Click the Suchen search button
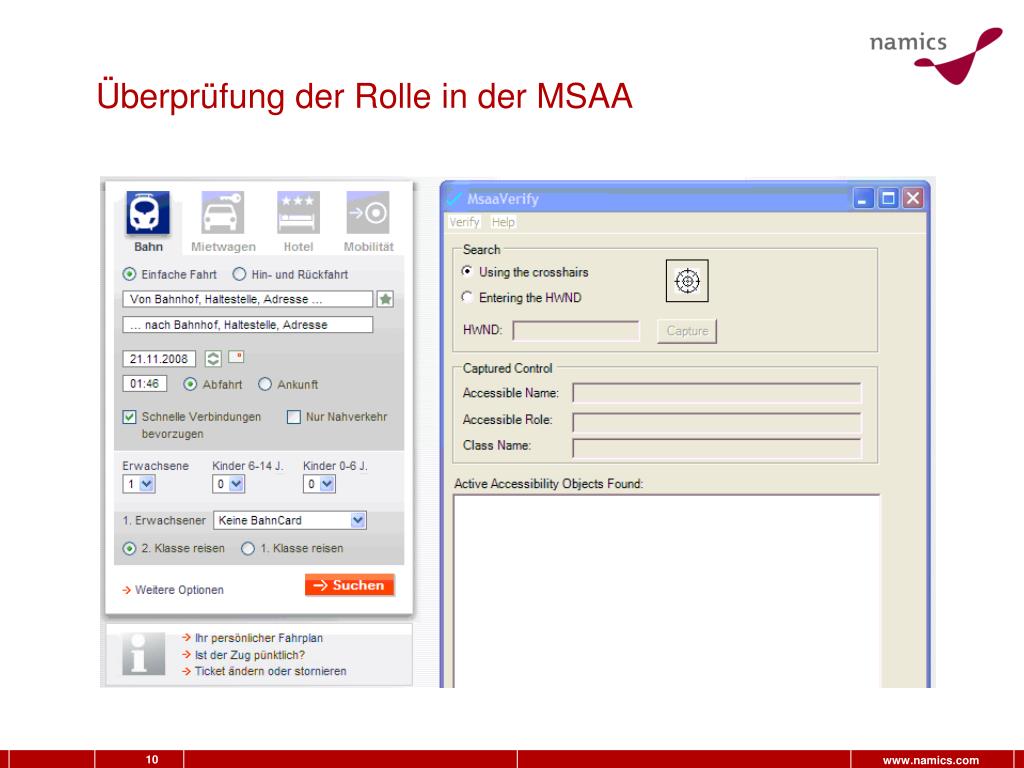 349,585
